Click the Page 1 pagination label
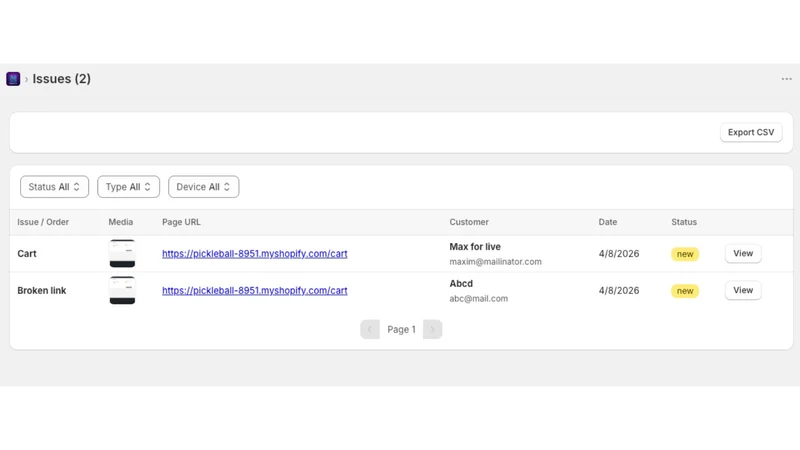Image resolution: width=800 pixels, height=450 pixels. pos(402,330)
